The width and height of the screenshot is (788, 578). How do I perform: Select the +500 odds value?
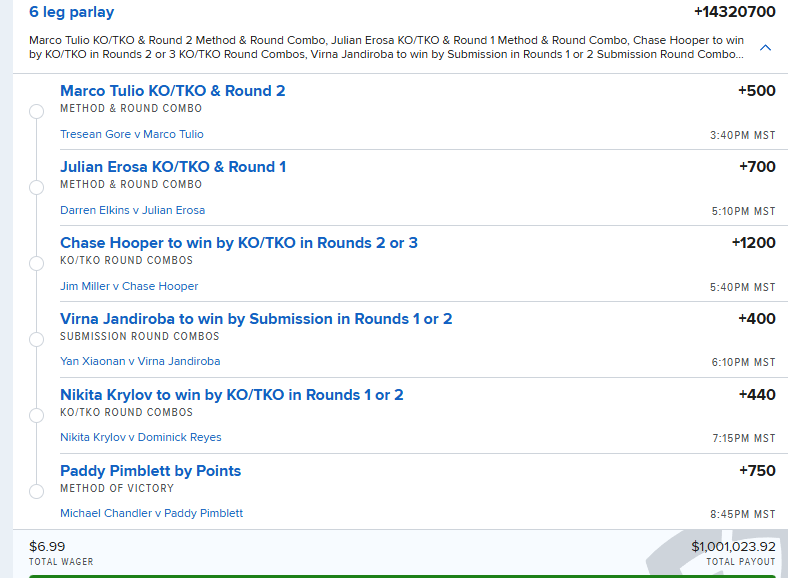coord(756,91)
